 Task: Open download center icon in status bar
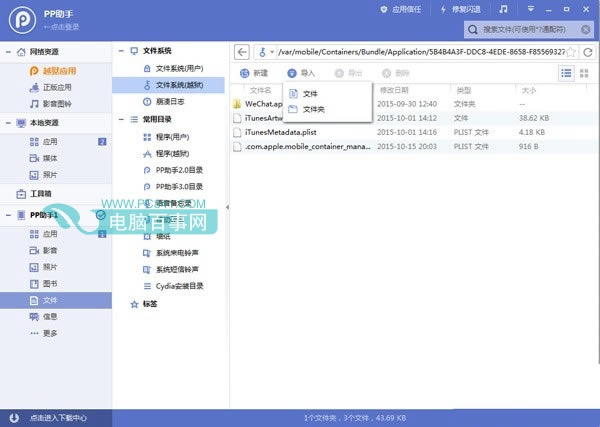coord(14,418)
